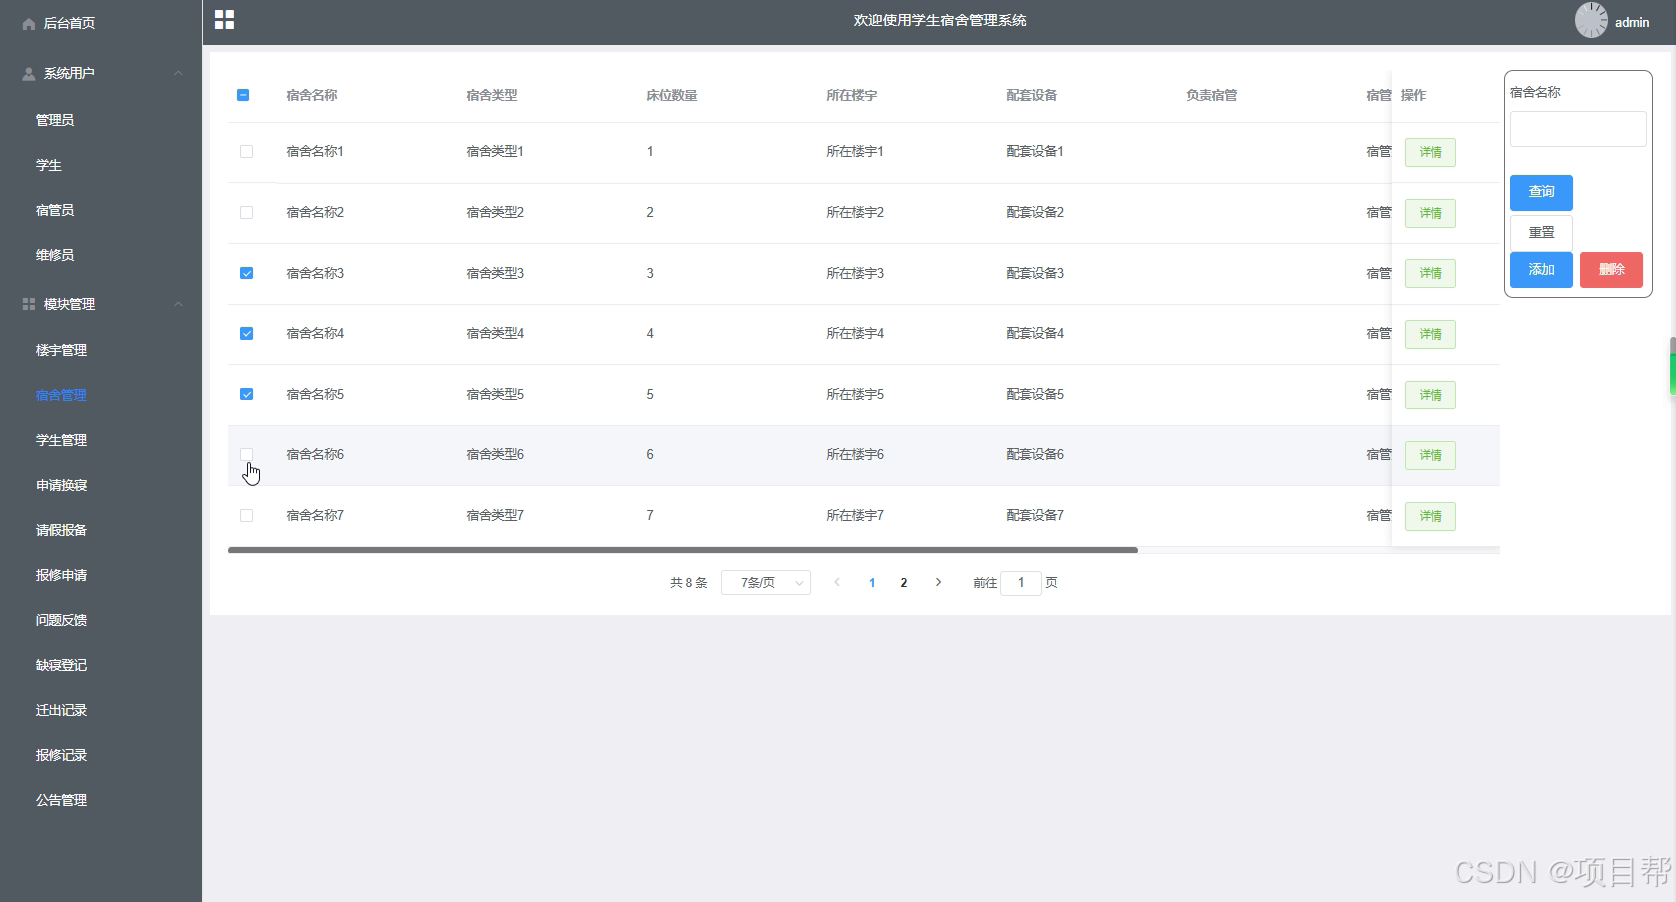Open the 学生 menu item
The height and width of the screenshot is (902, 1676).
tap(49, 165)
